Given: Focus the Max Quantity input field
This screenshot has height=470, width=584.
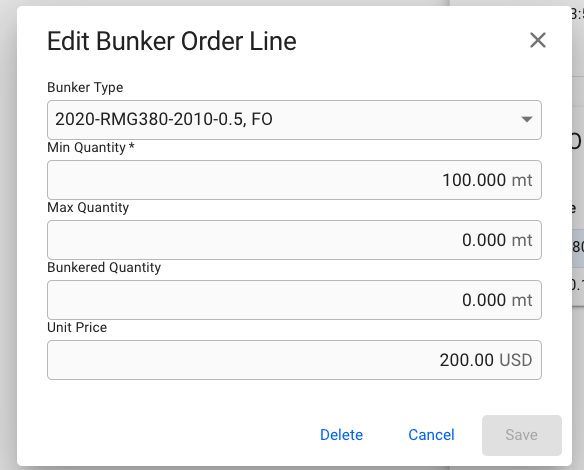Looking at the screenshot, I should (294, 240).
